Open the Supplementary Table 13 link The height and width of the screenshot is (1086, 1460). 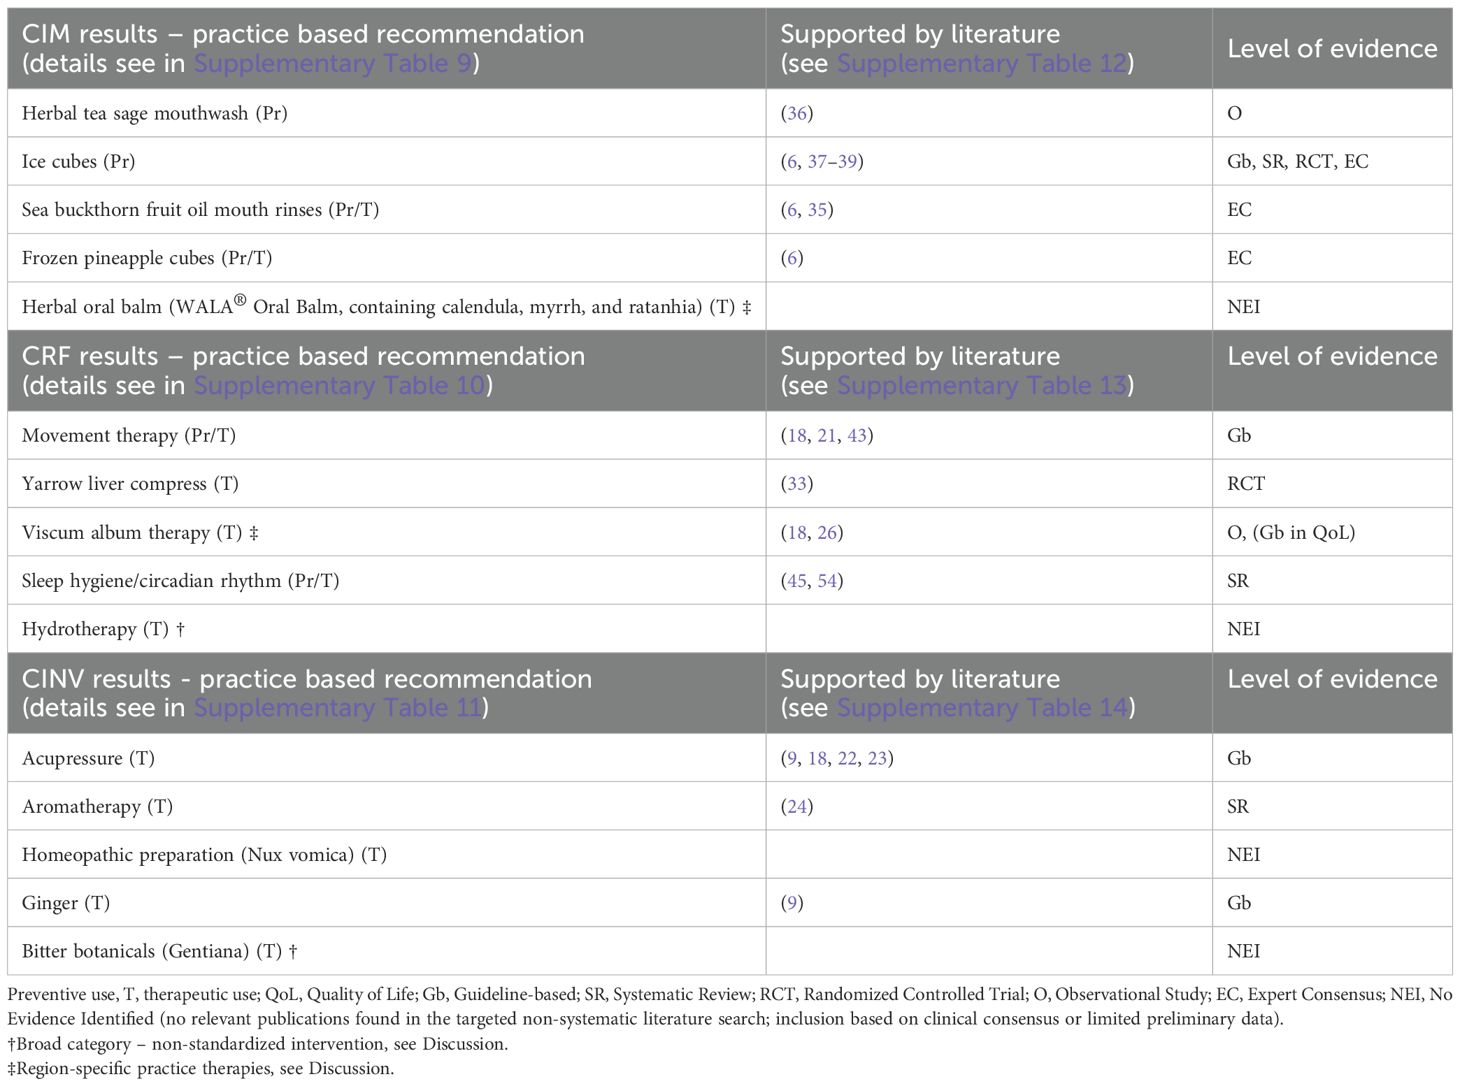tap(981, 386)
